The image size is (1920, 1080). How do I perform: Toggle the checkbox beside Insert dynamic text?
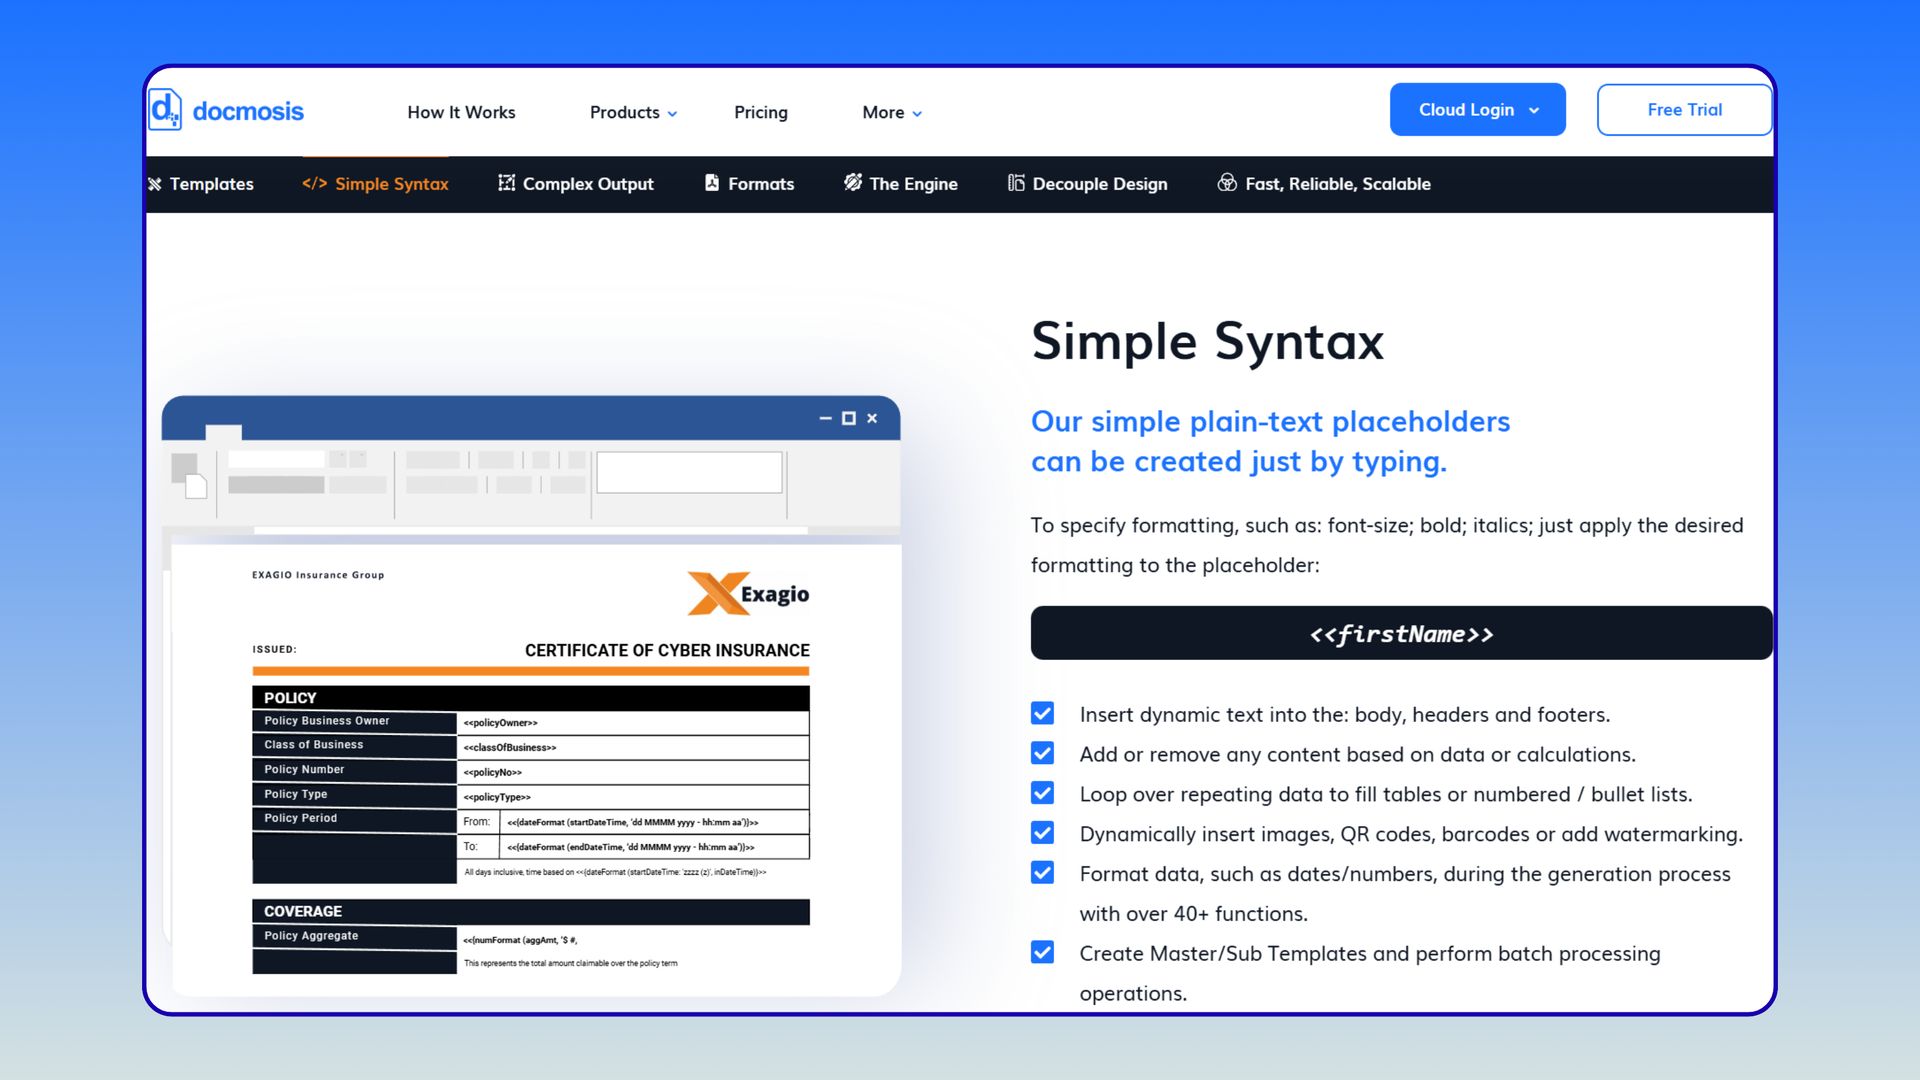pos(1042,714)
